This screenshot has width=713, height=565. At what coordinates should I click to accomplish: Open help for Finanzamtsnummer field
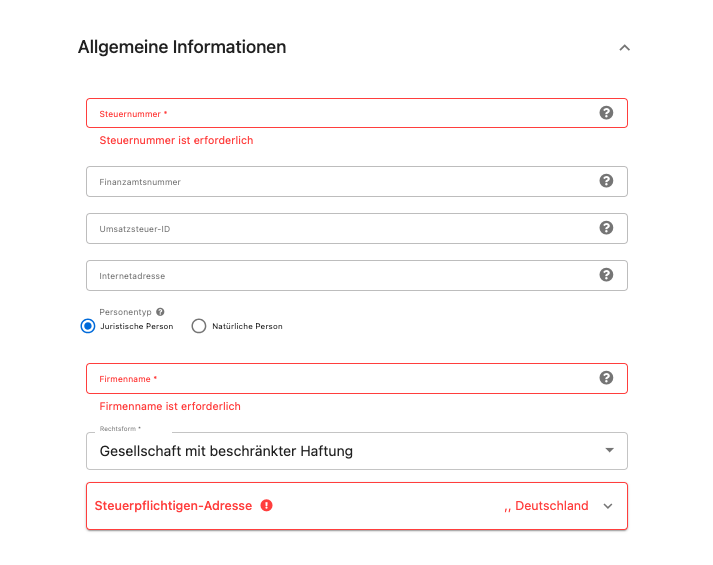coord(606,181)
